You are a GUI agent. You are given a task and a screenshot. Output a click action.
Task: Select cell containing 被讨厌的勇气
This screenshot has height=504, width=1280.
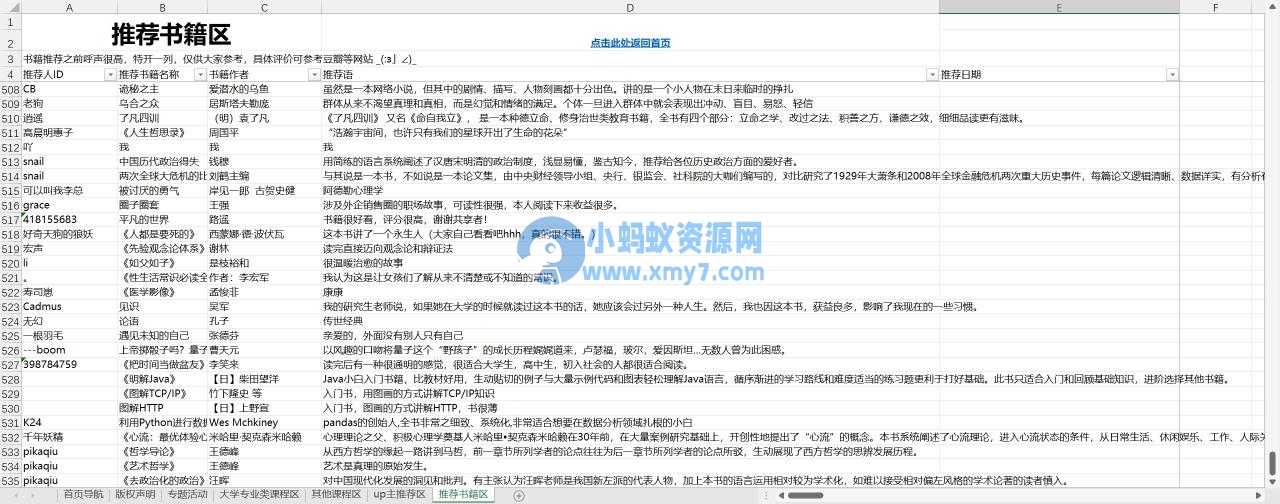pos(162,191)
